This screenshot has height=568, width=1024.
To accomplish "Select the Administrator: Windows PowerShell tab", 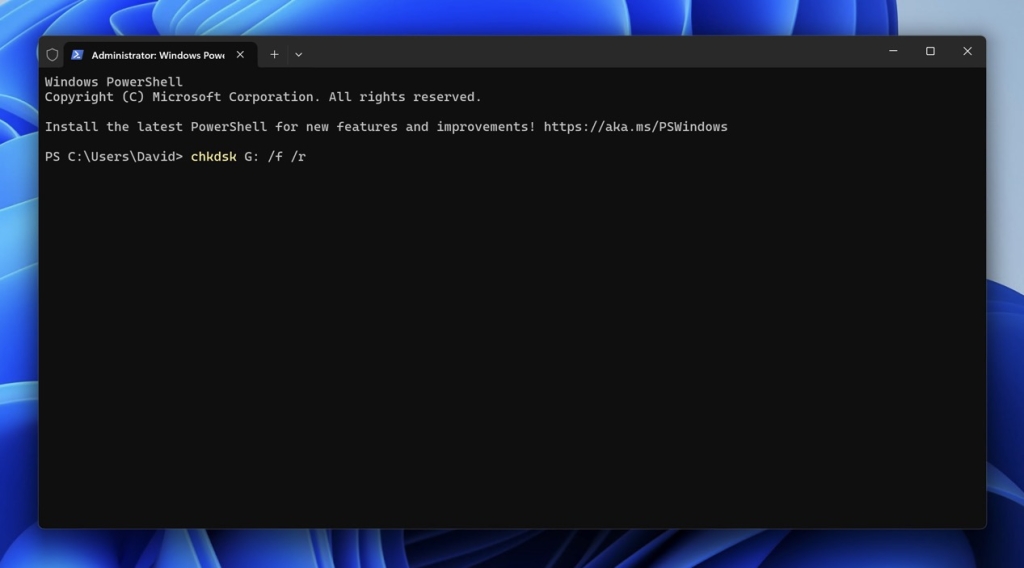I will coord(157,55).
